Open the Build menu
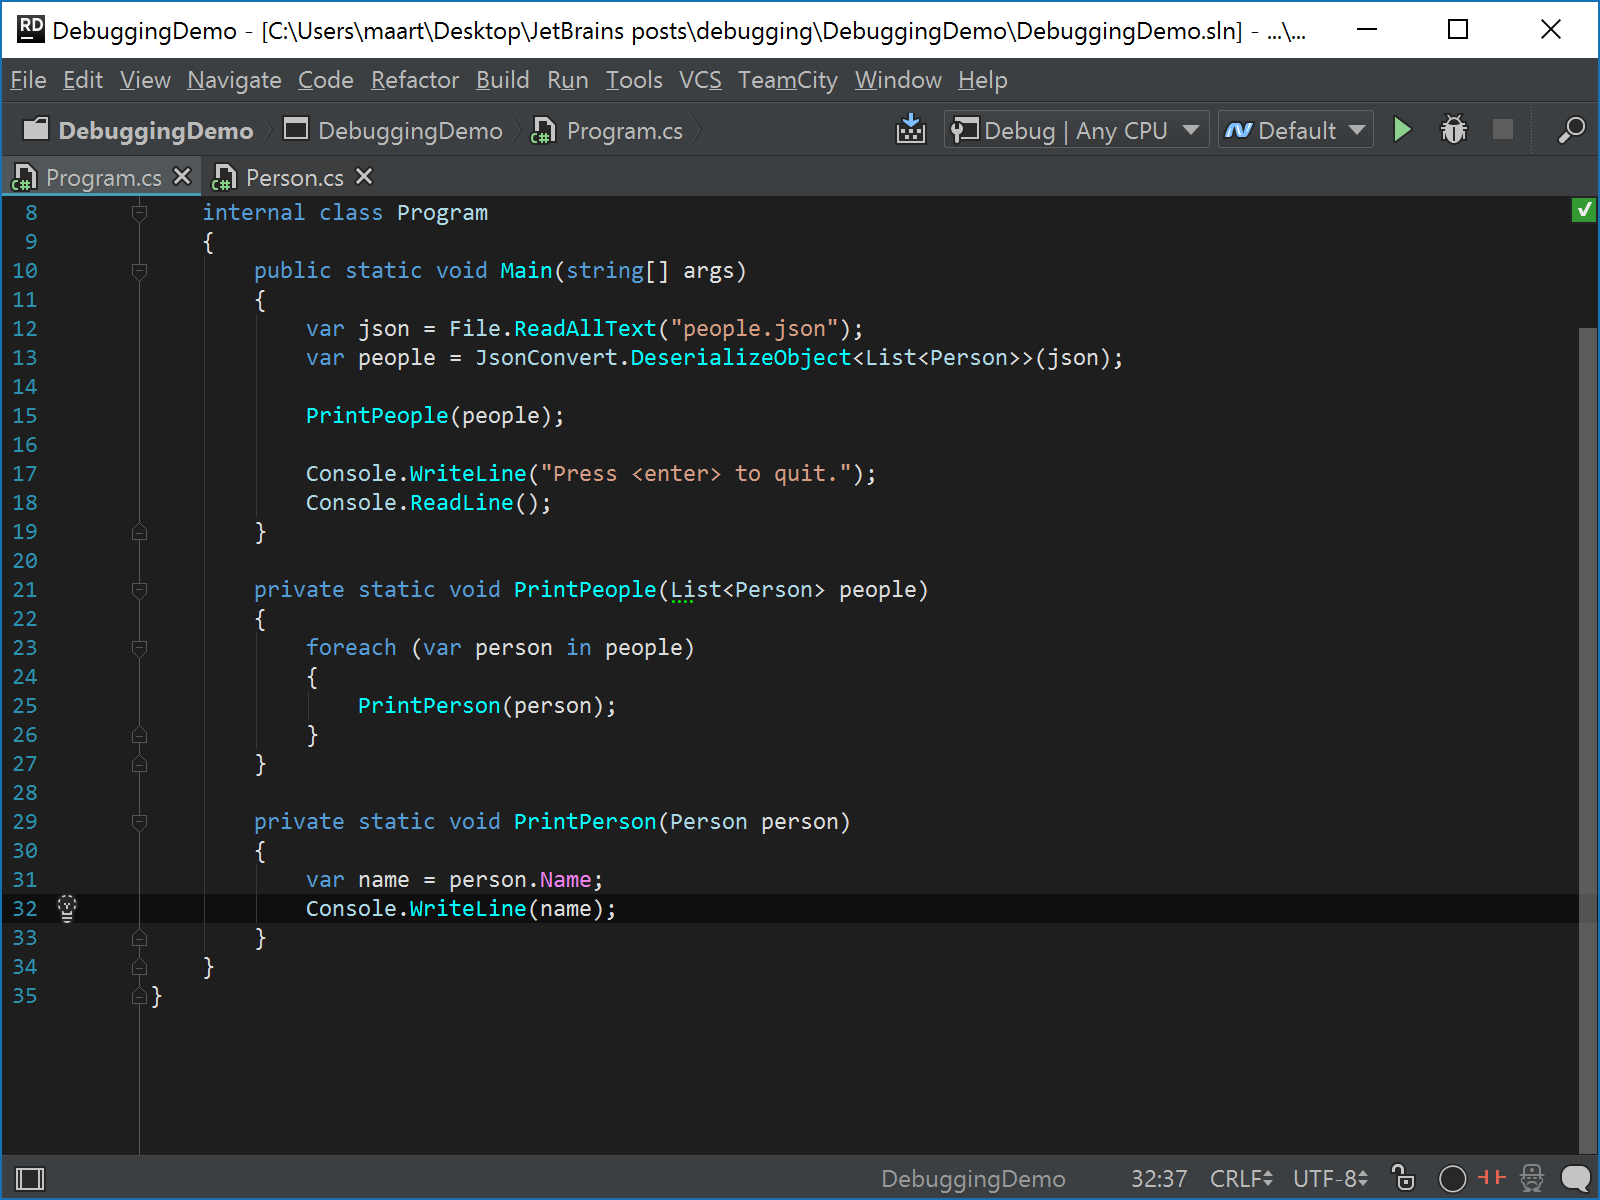 coord(502,80)
